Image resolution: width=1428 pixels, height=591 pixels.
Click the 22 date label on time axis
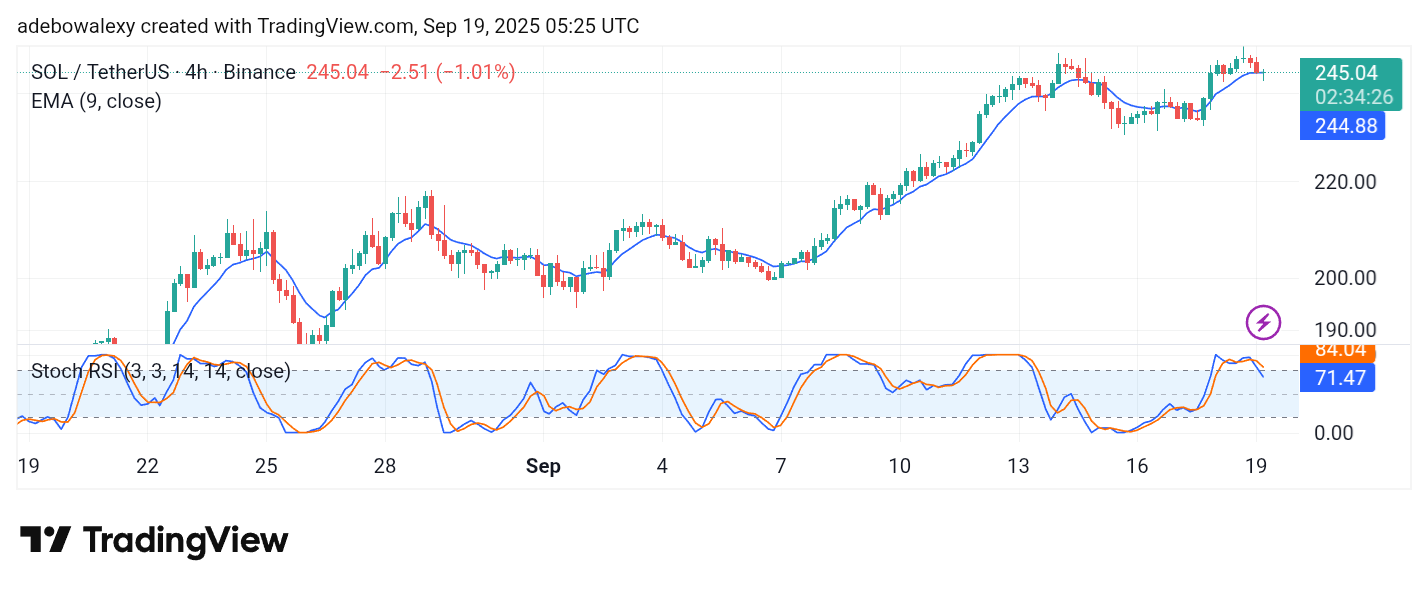coord(147,466)
